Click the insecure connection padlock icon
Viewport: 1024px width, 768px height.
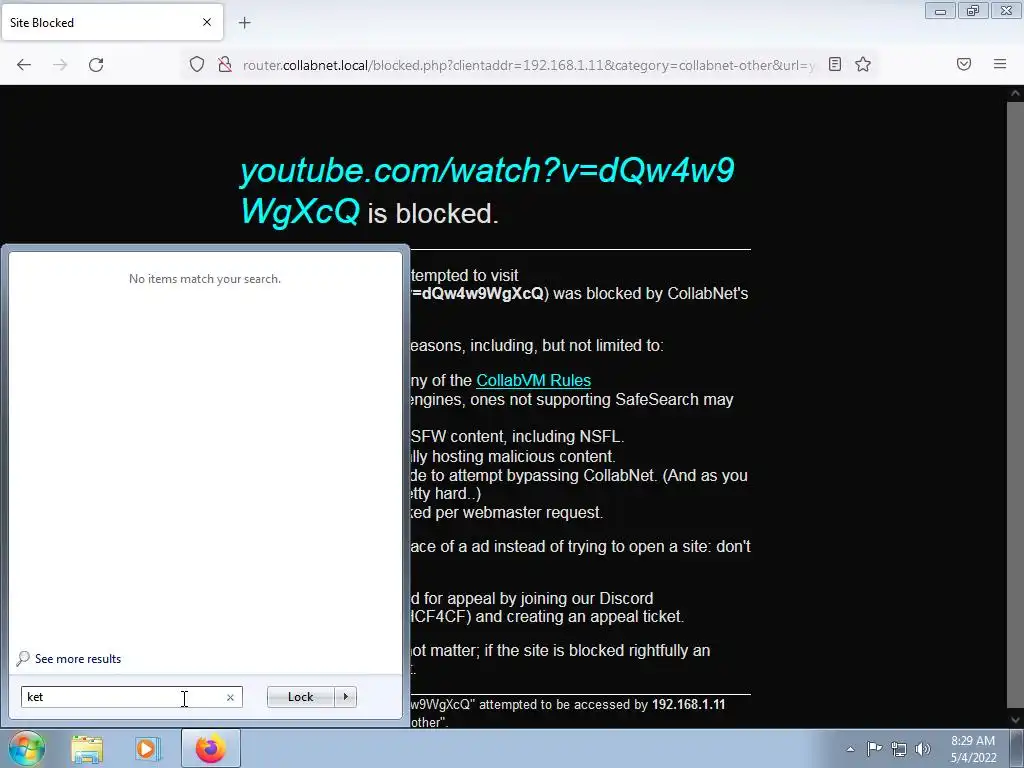pos(225,64)
